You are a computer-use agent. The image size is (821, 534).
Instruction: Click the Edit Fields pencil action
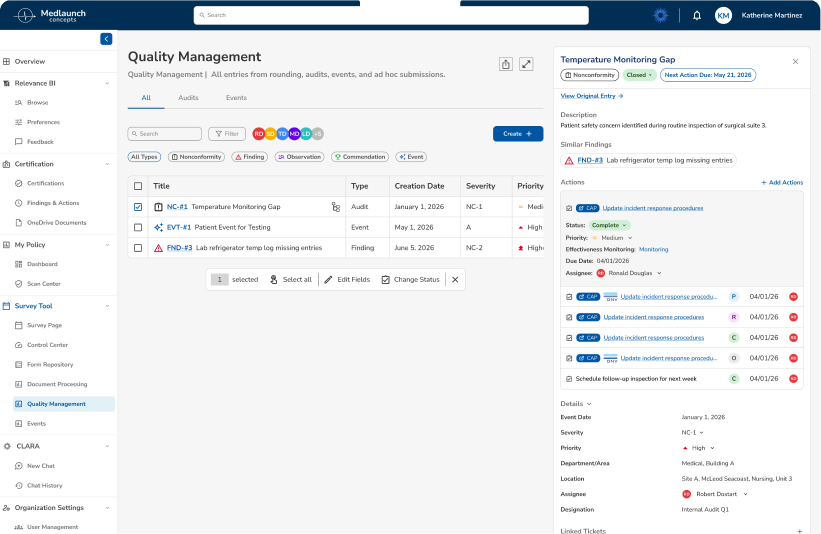(x=347, y=280)
